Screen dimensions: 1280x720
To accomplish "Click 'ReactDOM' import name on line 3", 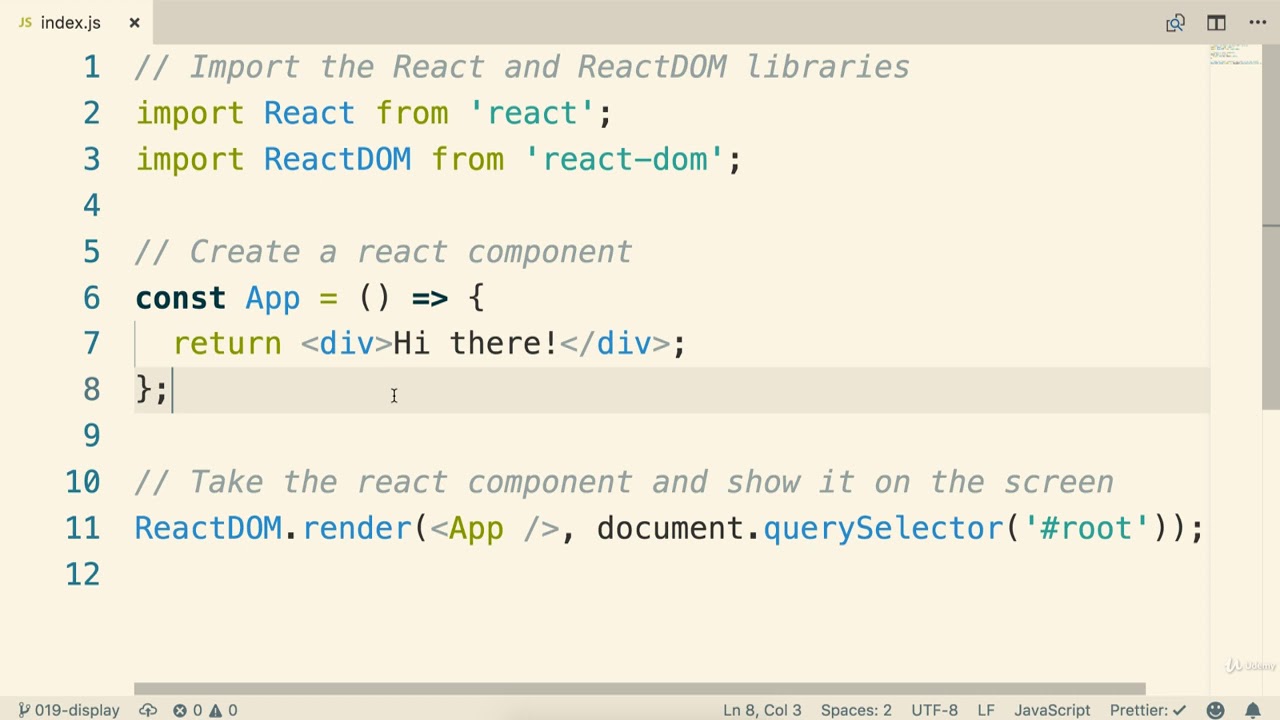I will [x=337, y=159].
